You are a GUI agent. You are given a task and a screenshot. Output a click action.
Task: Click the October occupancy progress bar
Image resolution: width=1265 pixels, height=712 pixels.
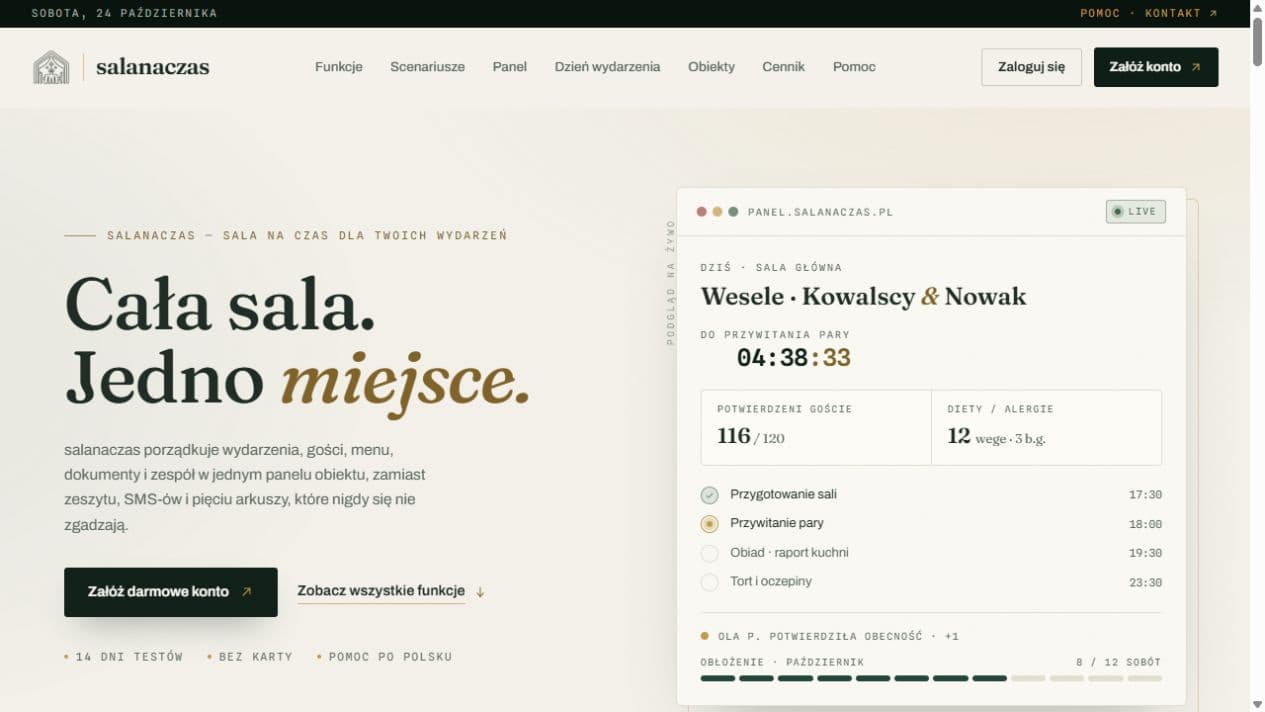(931, 678)
